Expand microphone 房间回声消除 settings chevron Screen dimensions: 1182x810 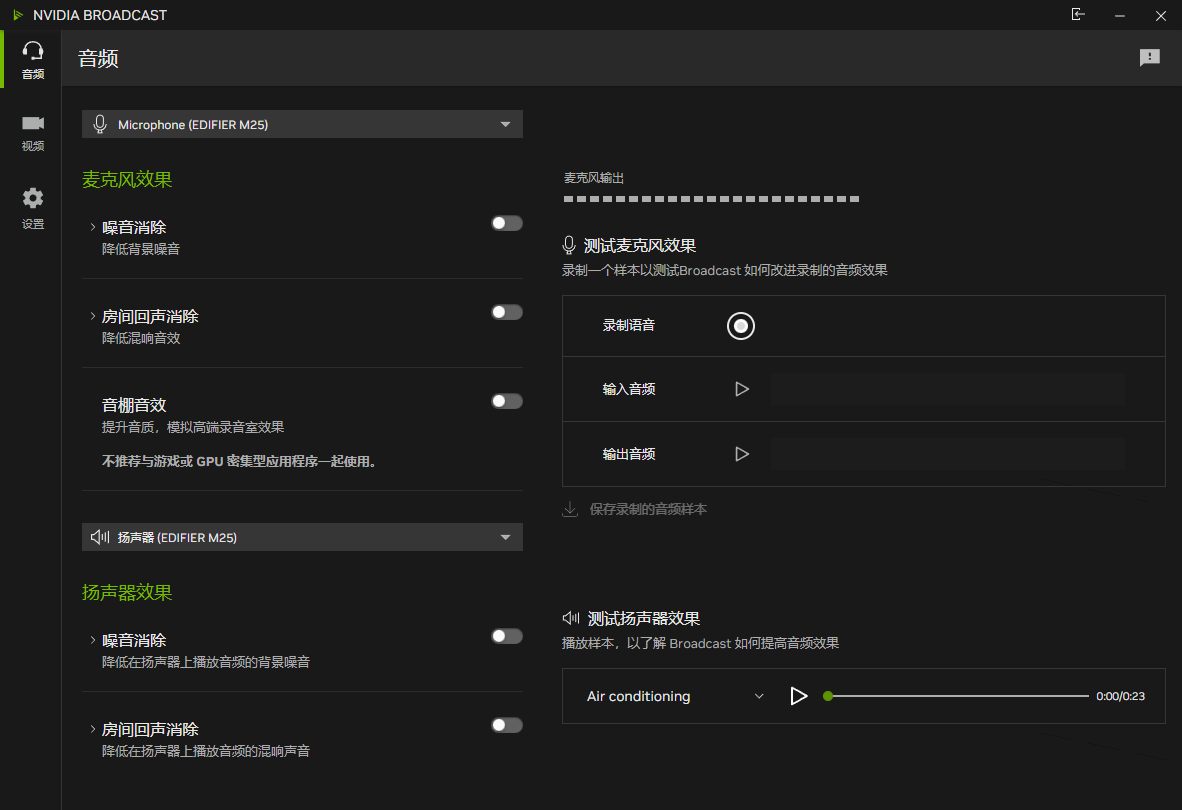[x=93, y=316]
